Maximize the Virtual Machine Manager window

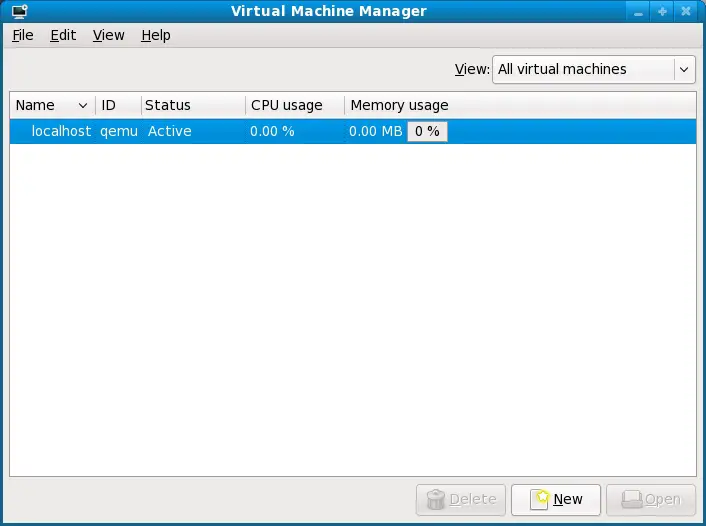click(x=662, y=12)
